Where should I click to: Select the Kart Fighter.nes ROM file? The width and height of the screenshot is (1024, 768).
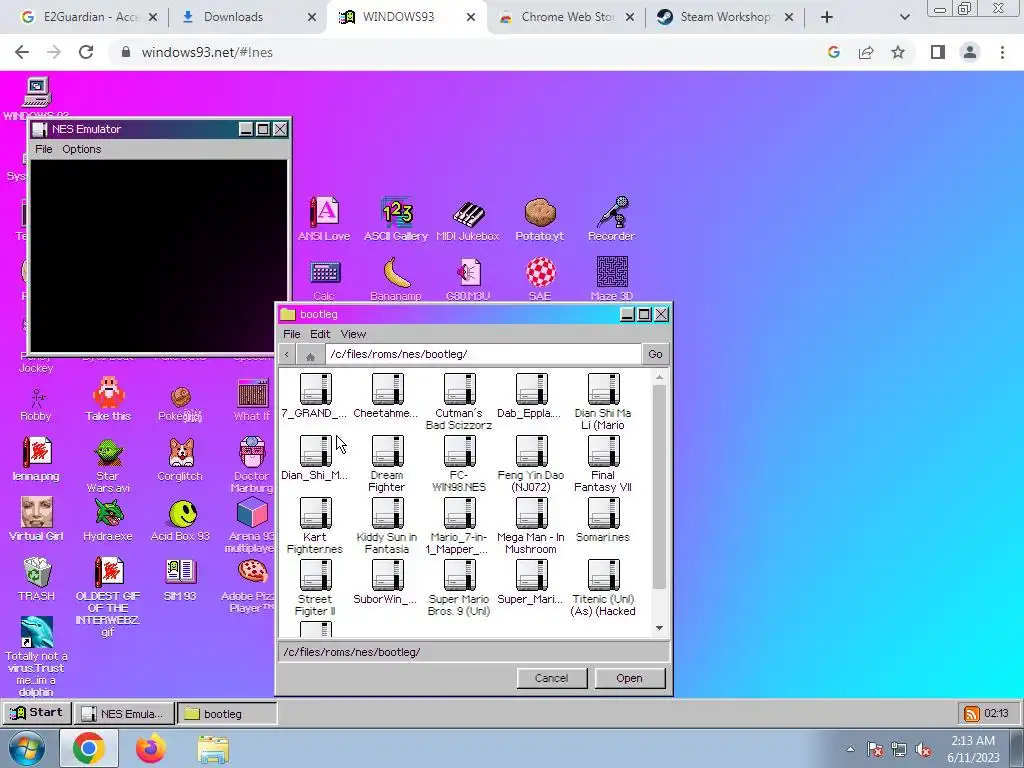[x=315, y=526]
